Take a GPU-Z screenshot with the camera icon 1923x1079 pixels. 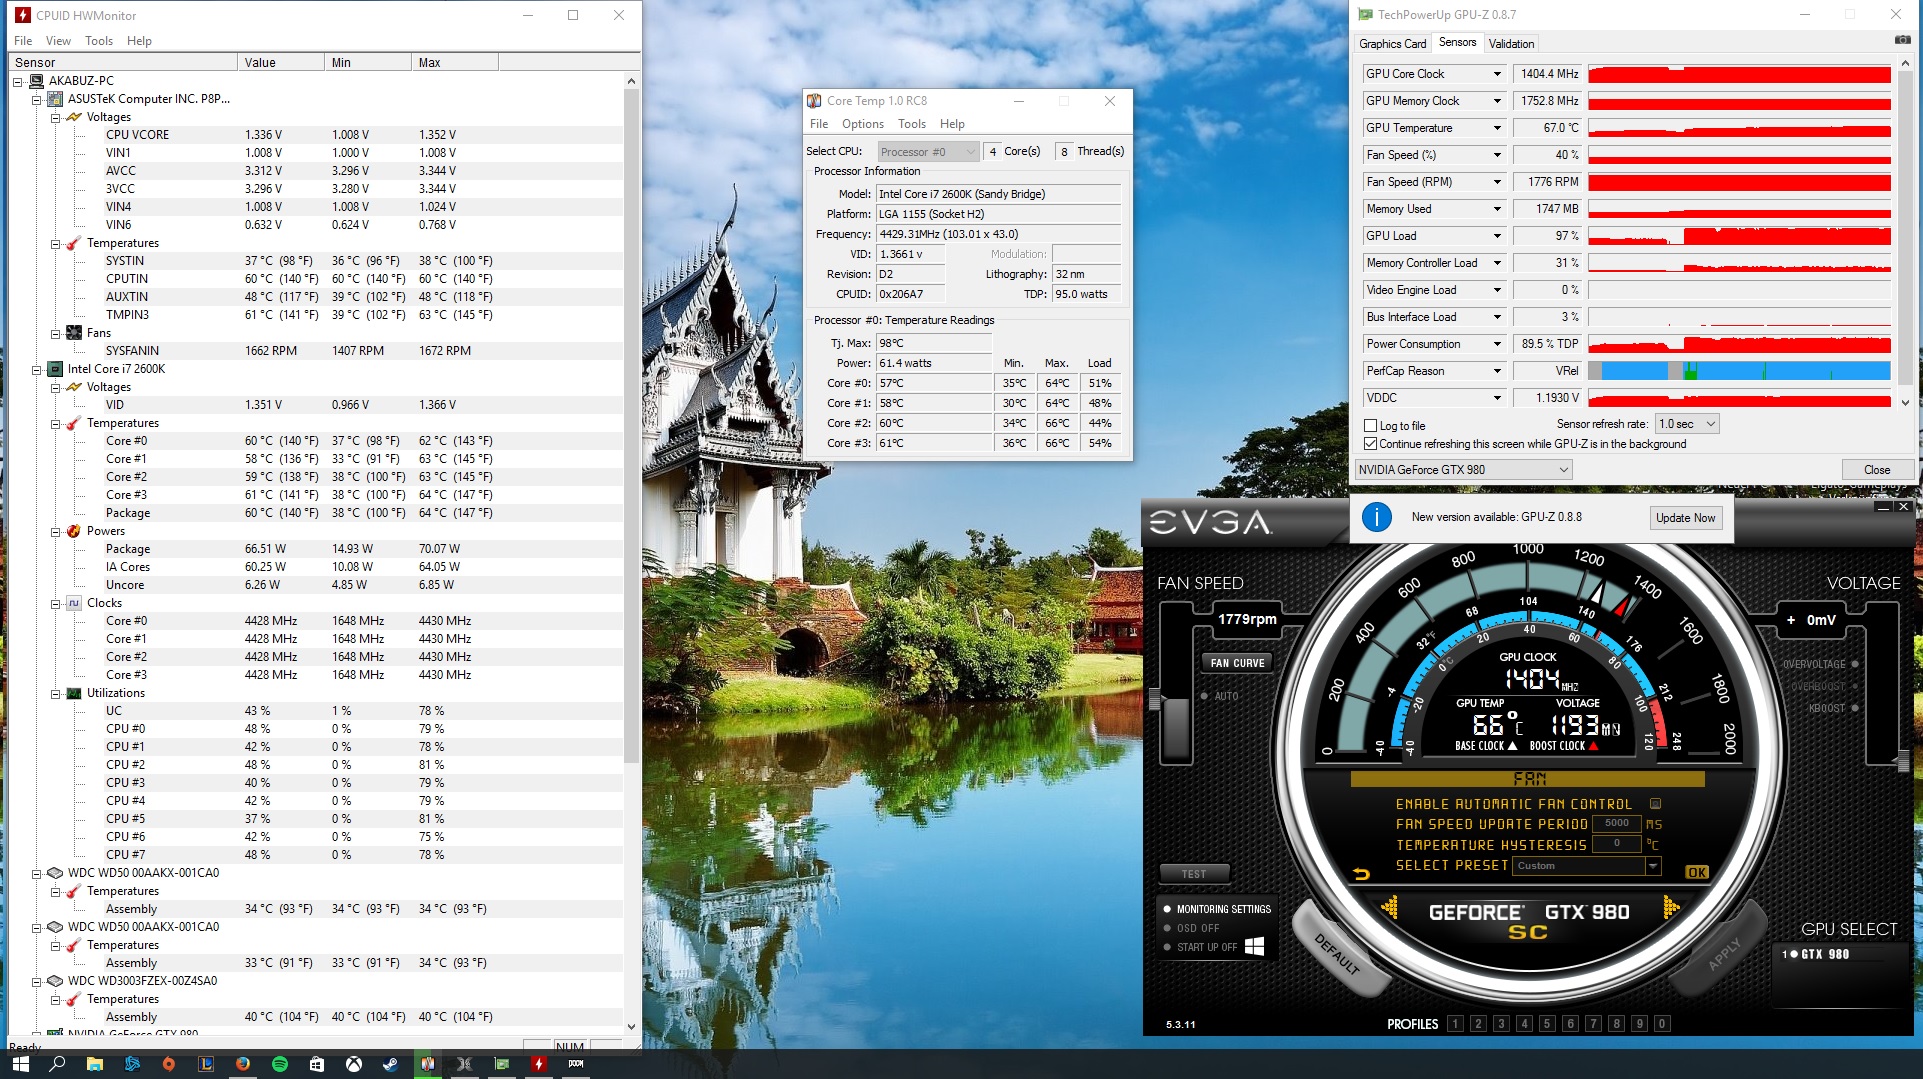pyautogui.click(x=1902, y=40)
